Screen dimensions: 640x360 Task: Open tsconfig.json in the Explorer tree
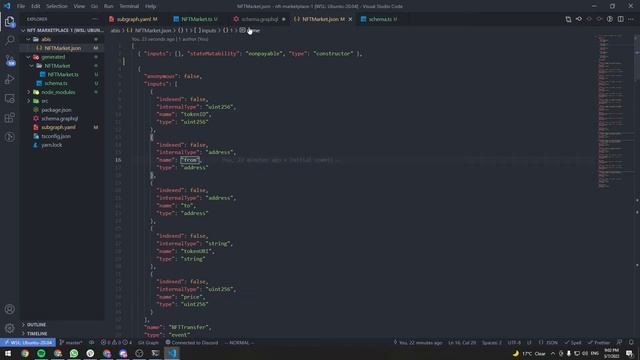[x=56, y=136]
